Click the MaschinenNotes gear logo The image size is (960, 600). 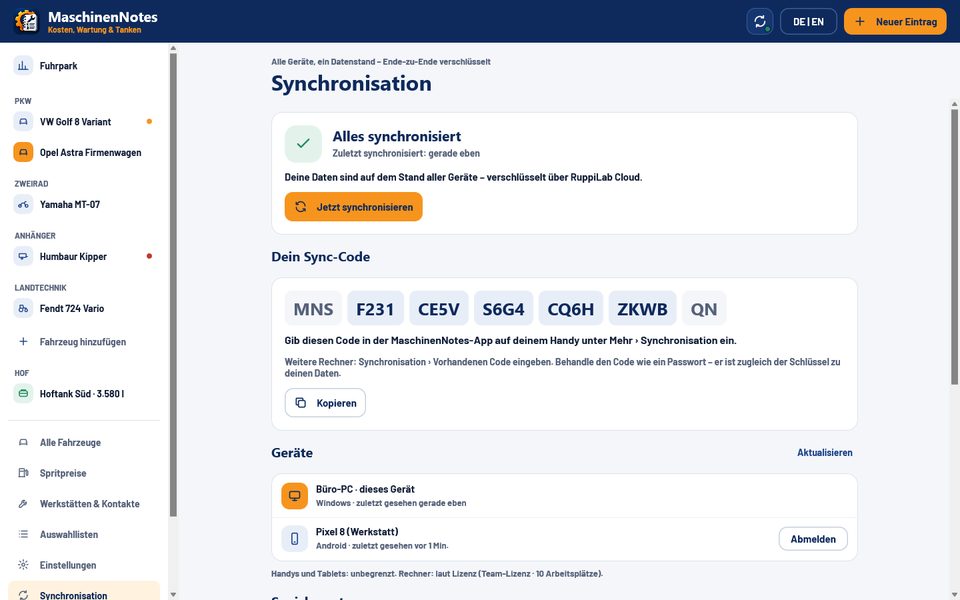[26, 21]
